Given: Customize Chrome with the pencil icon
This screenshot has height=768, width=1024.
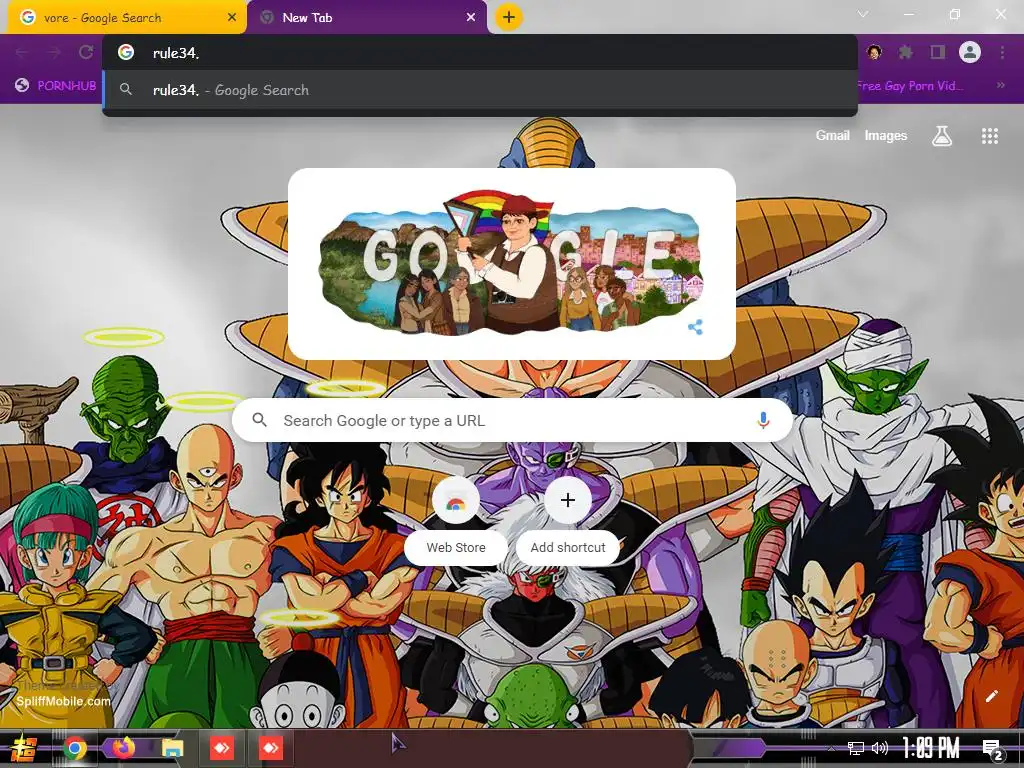Looking at the screenshot, I should 991,696.
